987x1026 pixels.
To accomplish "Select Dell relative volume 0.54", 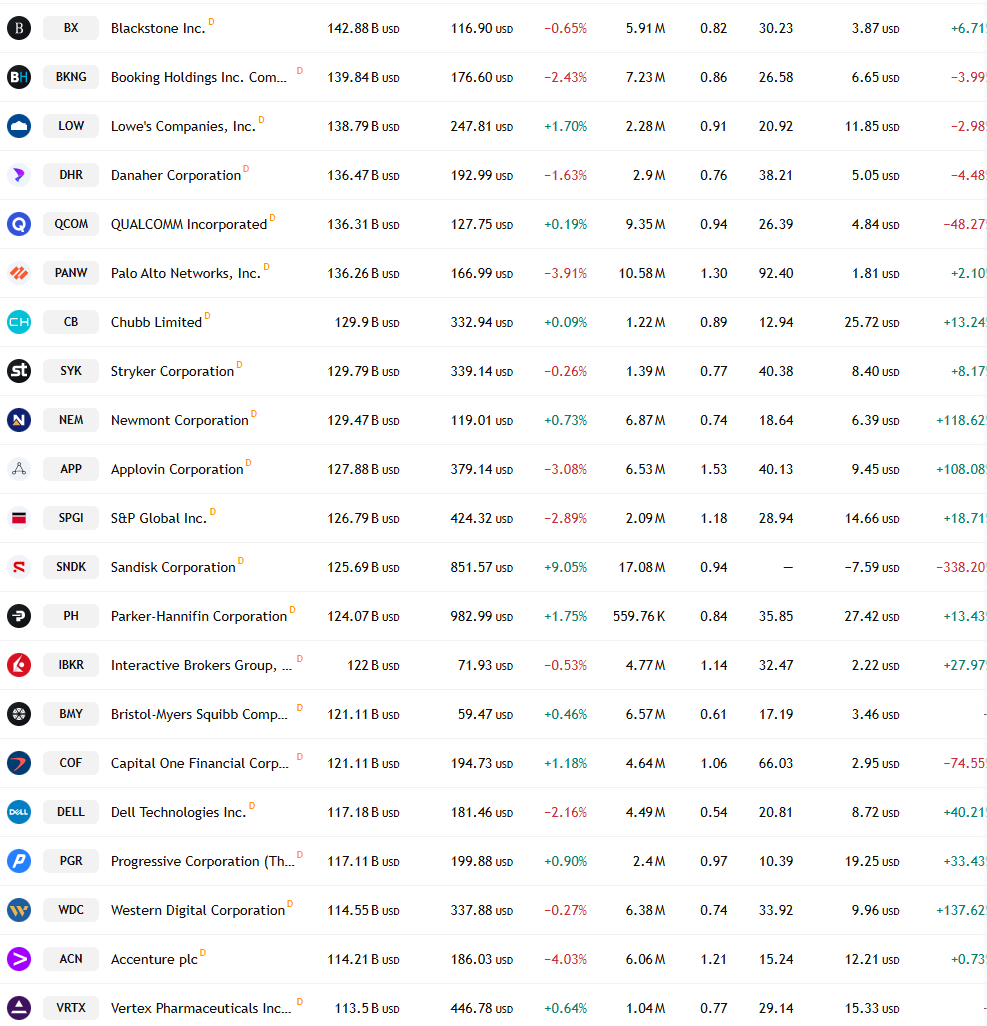I will pos(713,812).
